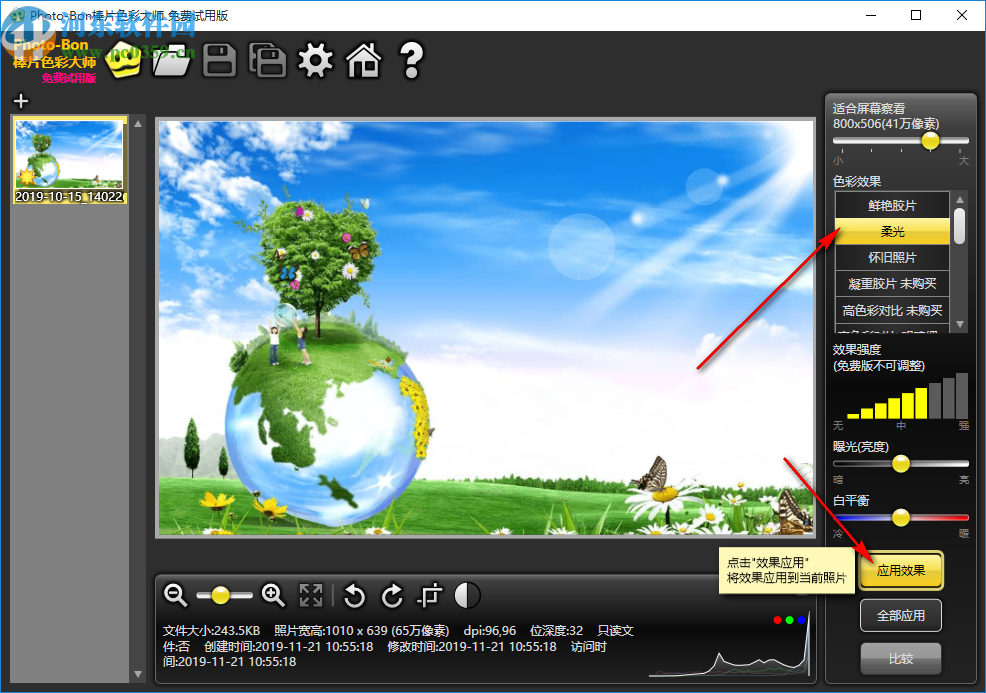Choose 柔光 color effect
Viewport: 986px width, 693px height.
[892, 231]
